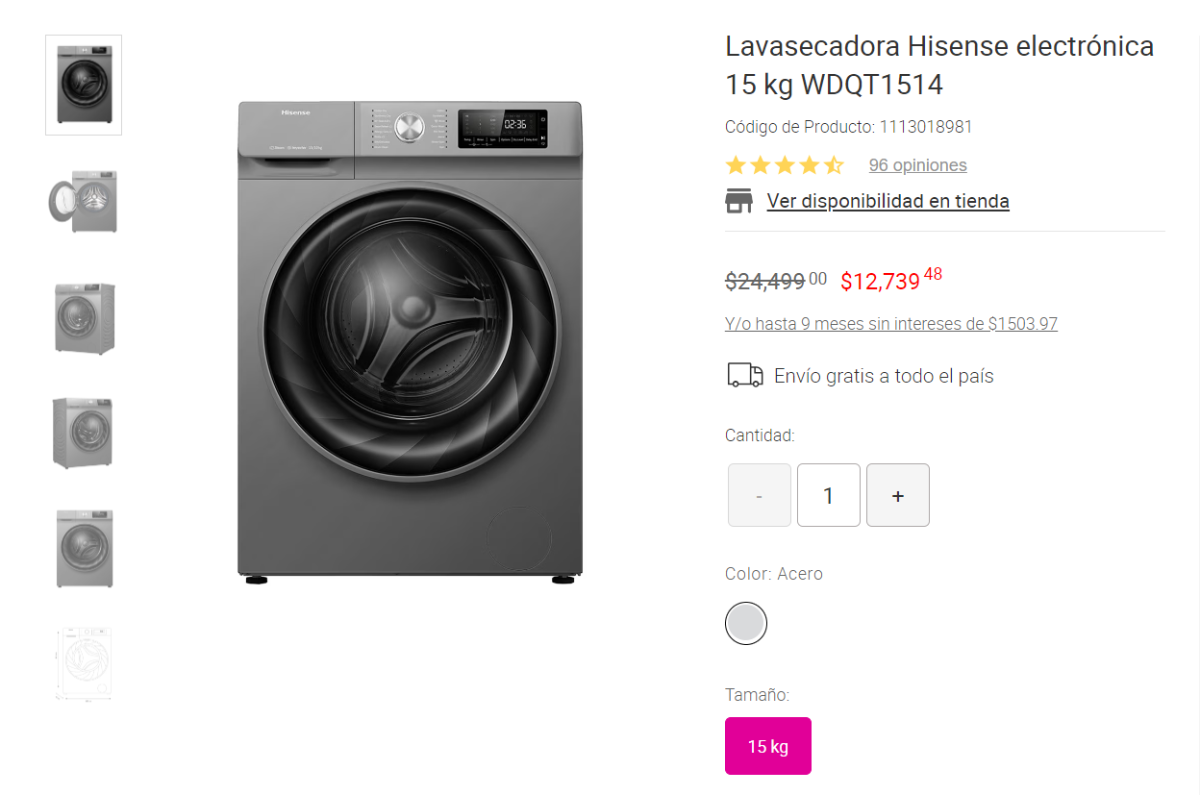1200x795 pixels.
Task: Open the 96 opiniones reviews link
Action: (x=918, y=165)
